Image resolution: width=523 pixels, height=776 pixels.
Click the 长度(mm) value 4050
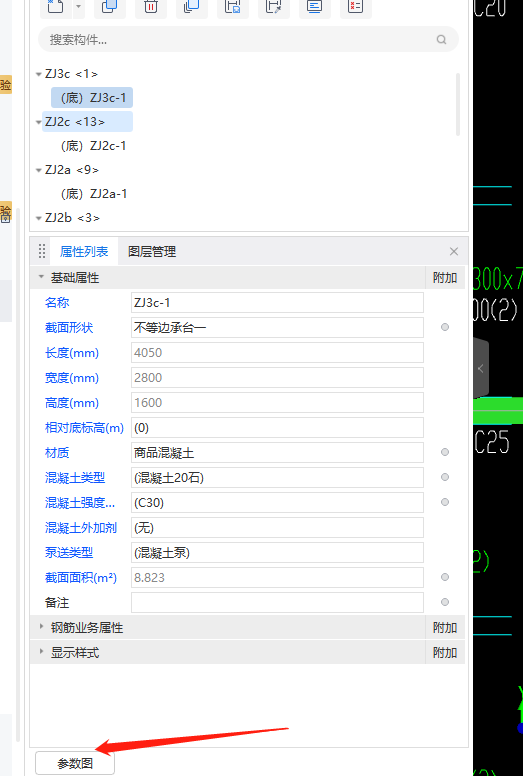point(277,352)
